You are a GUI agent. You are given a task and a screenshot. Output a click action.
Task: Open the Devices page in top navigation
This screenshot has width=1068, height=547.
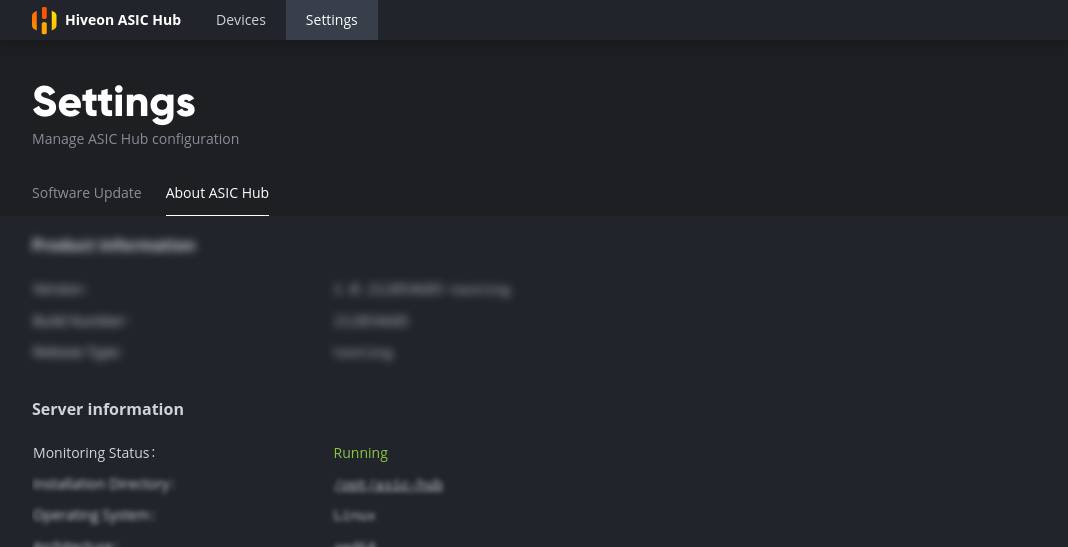pos(241,20)
